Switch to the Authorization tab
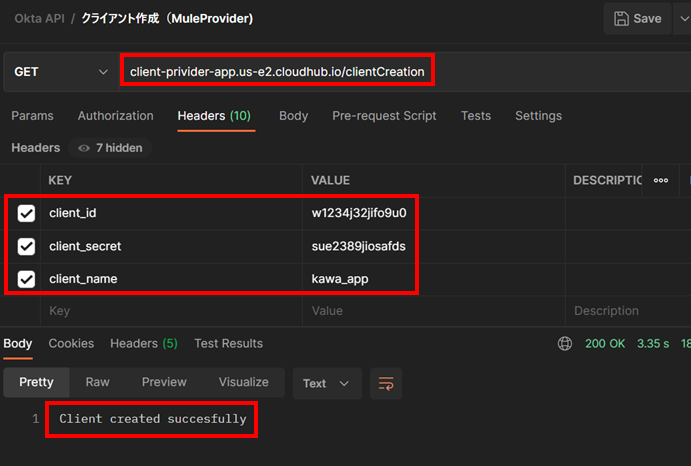 coord(115,116)
